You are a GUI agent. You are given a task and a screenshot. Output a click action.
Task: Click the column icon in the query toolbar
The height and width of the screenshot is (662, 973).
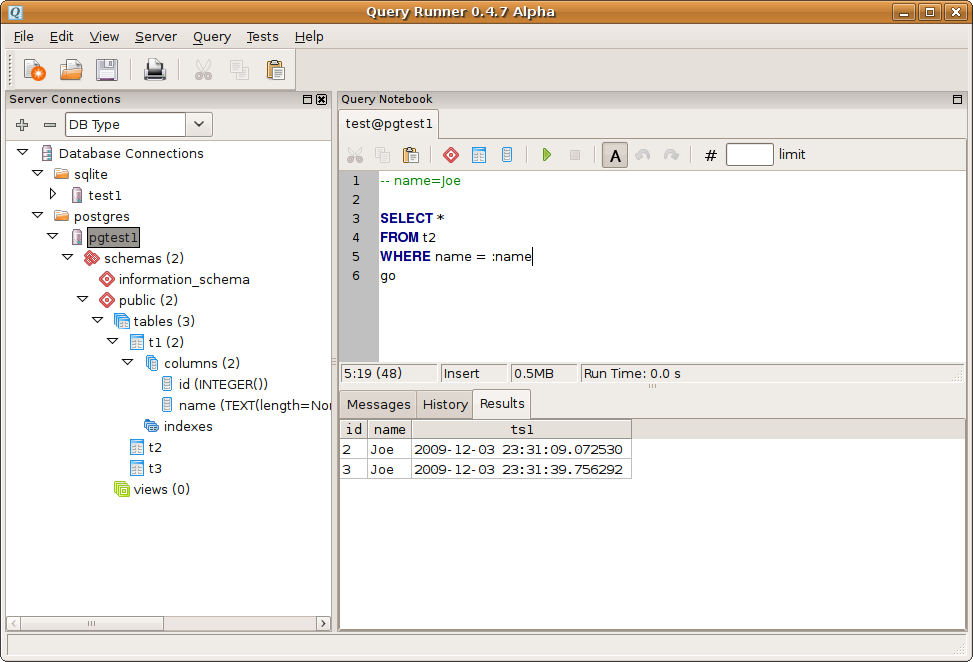tap(507, 154)
